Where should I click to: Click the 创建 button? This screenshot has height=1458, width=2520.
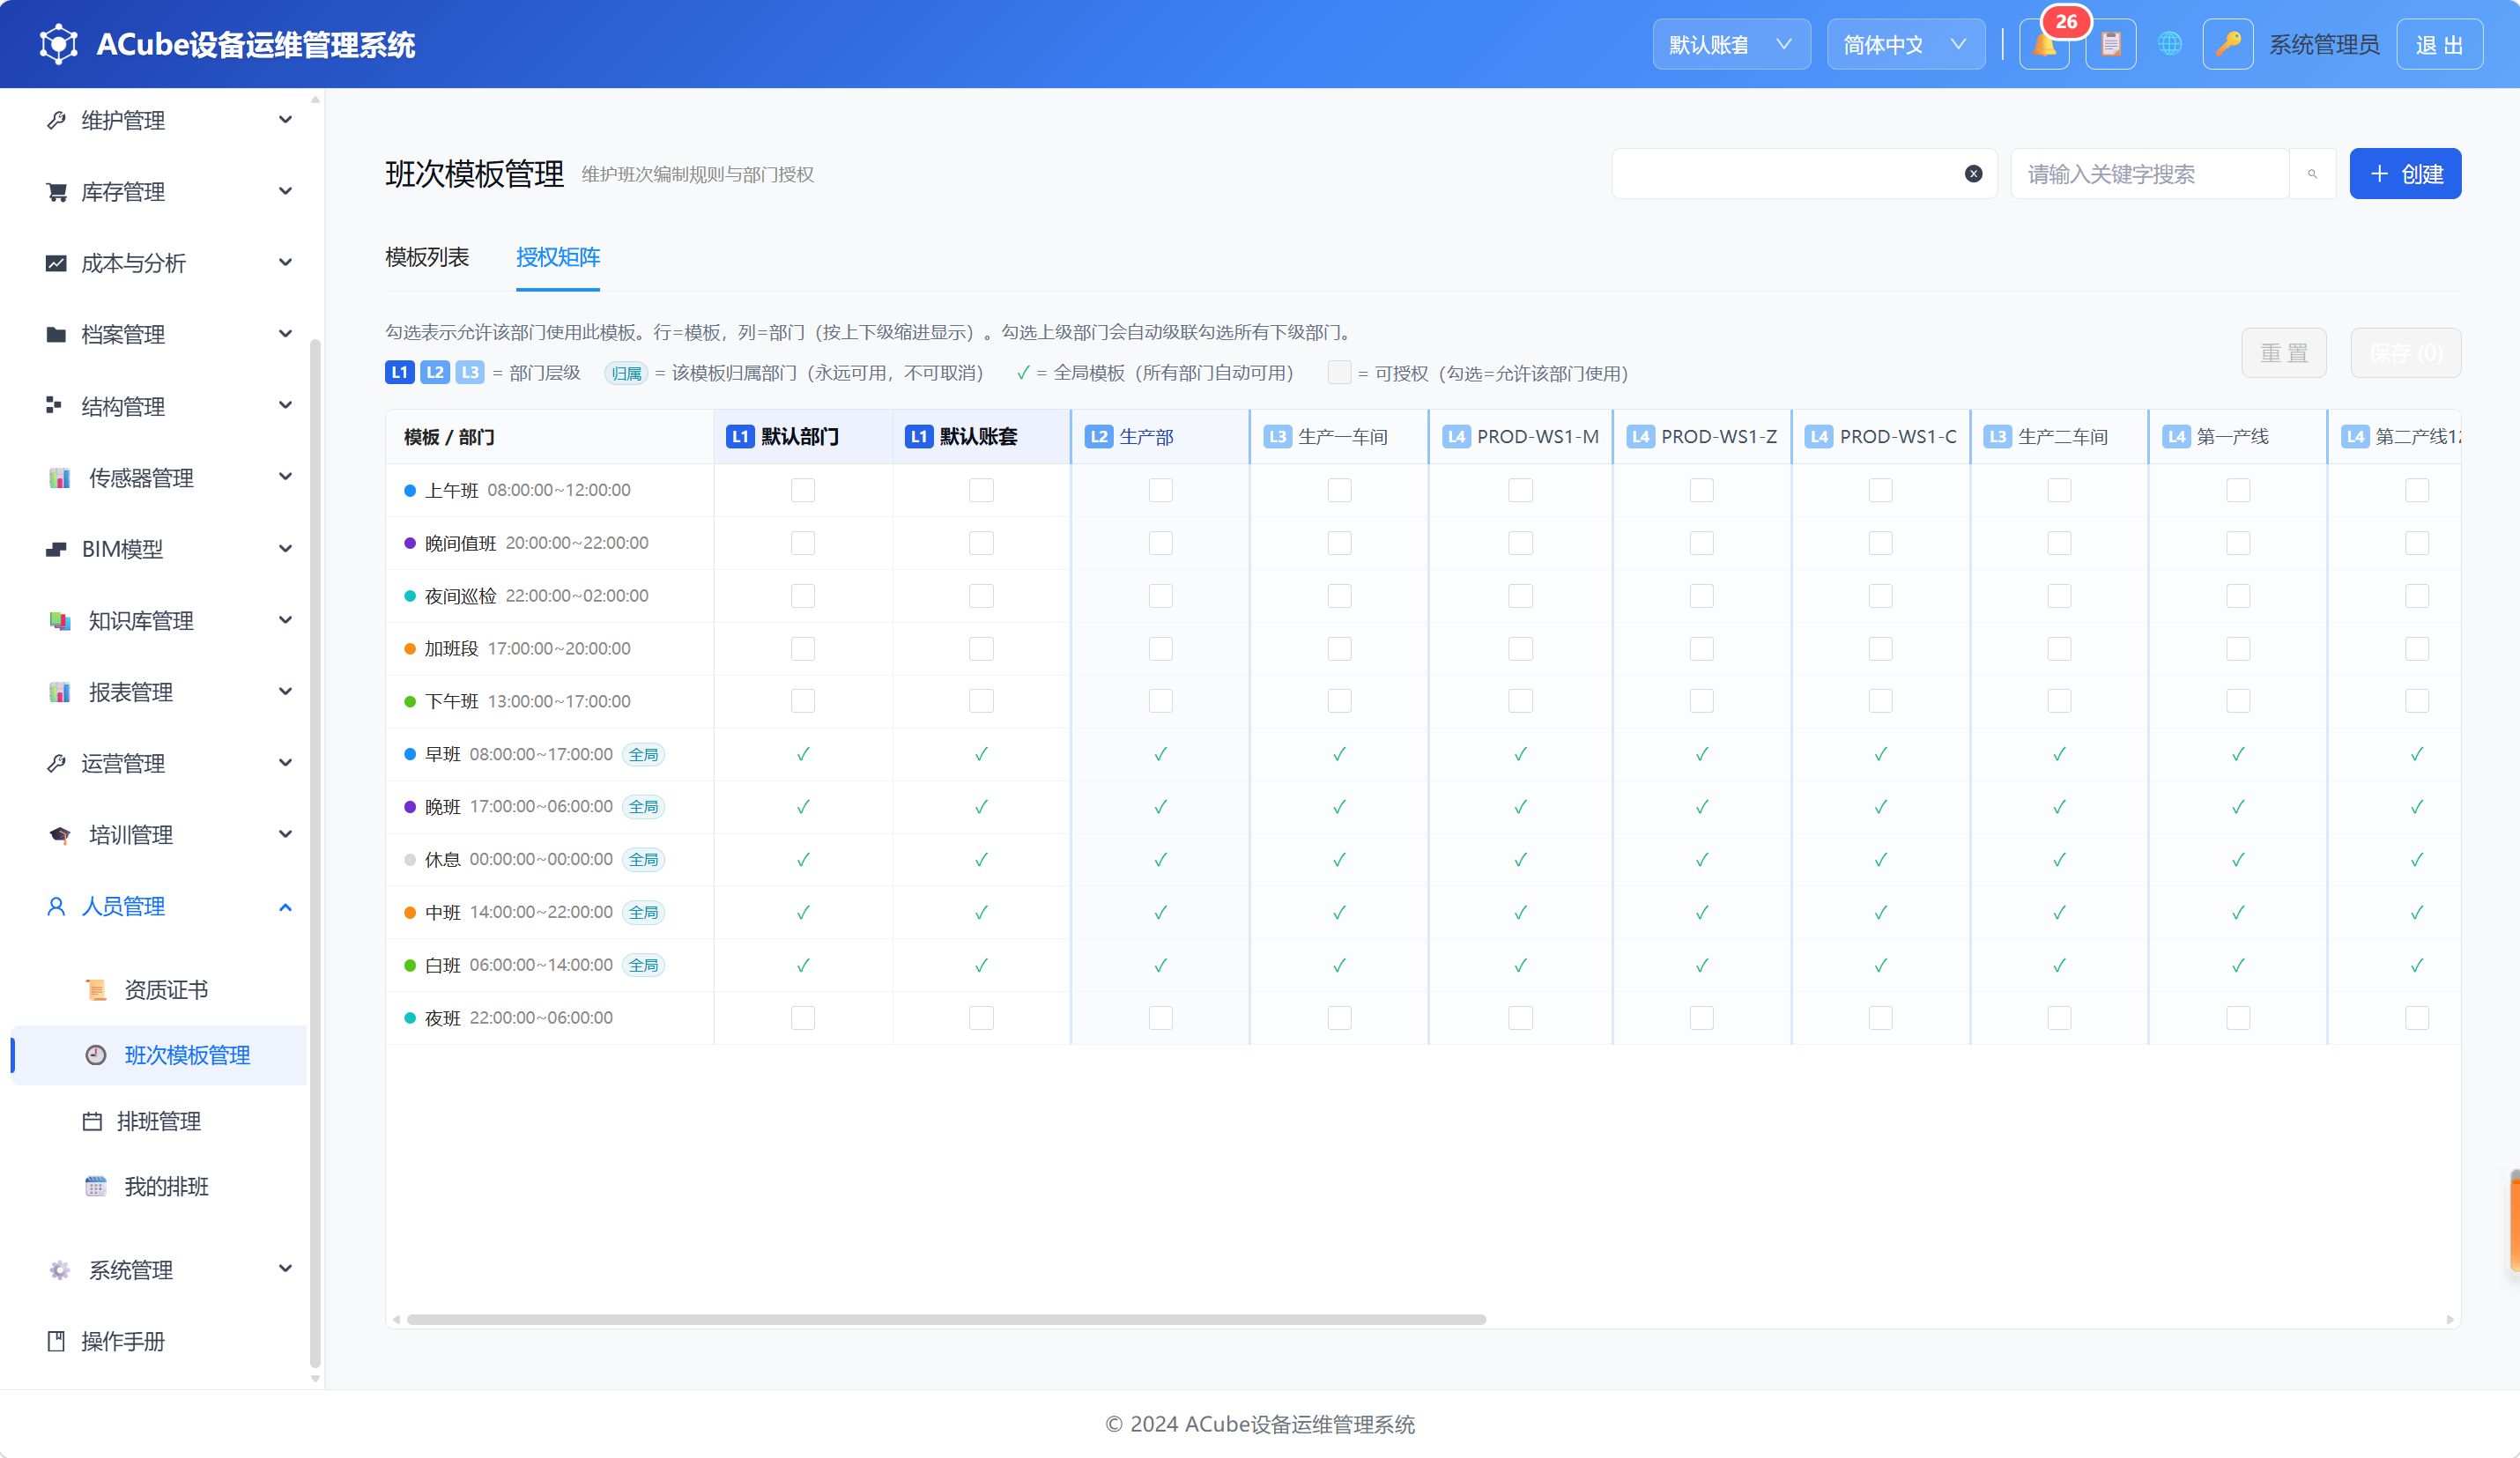(2405, 174)
